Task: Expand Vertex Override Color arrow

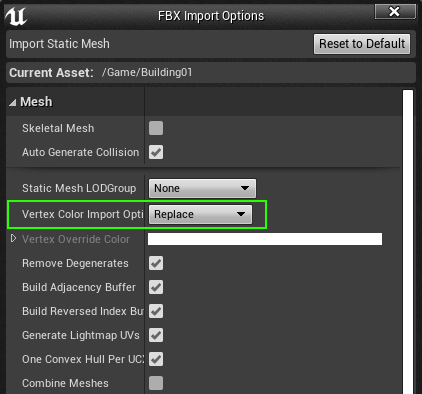Action: pos(13,239)
